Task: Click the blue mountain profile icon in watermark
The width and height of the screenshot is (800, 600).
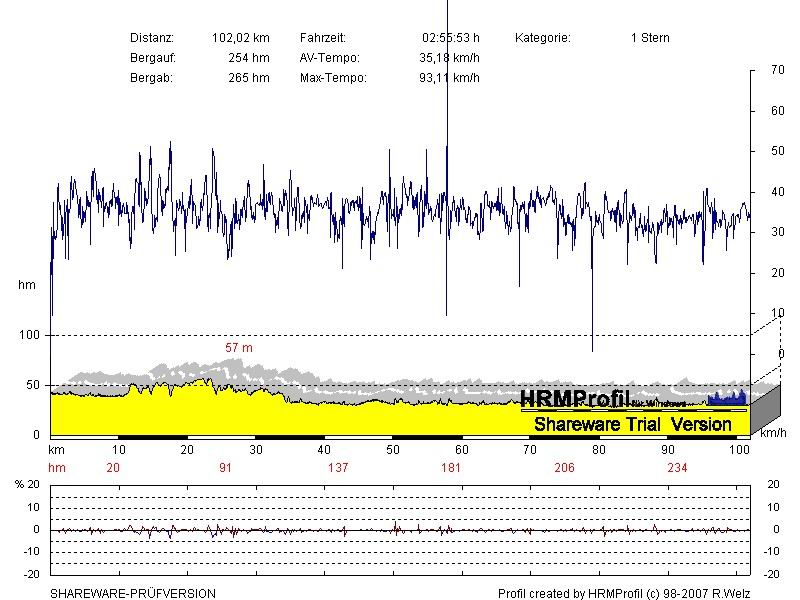Action: point(727,397)
